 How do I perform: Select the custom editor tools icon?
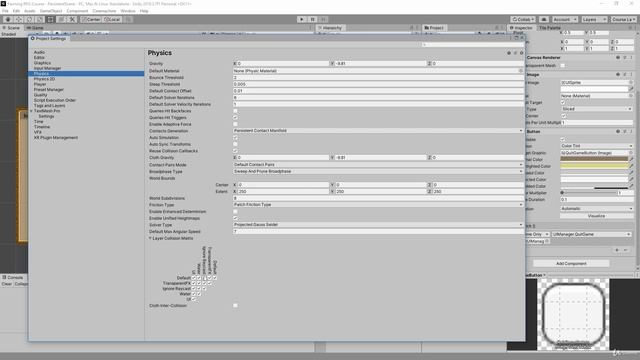point(72,19)
